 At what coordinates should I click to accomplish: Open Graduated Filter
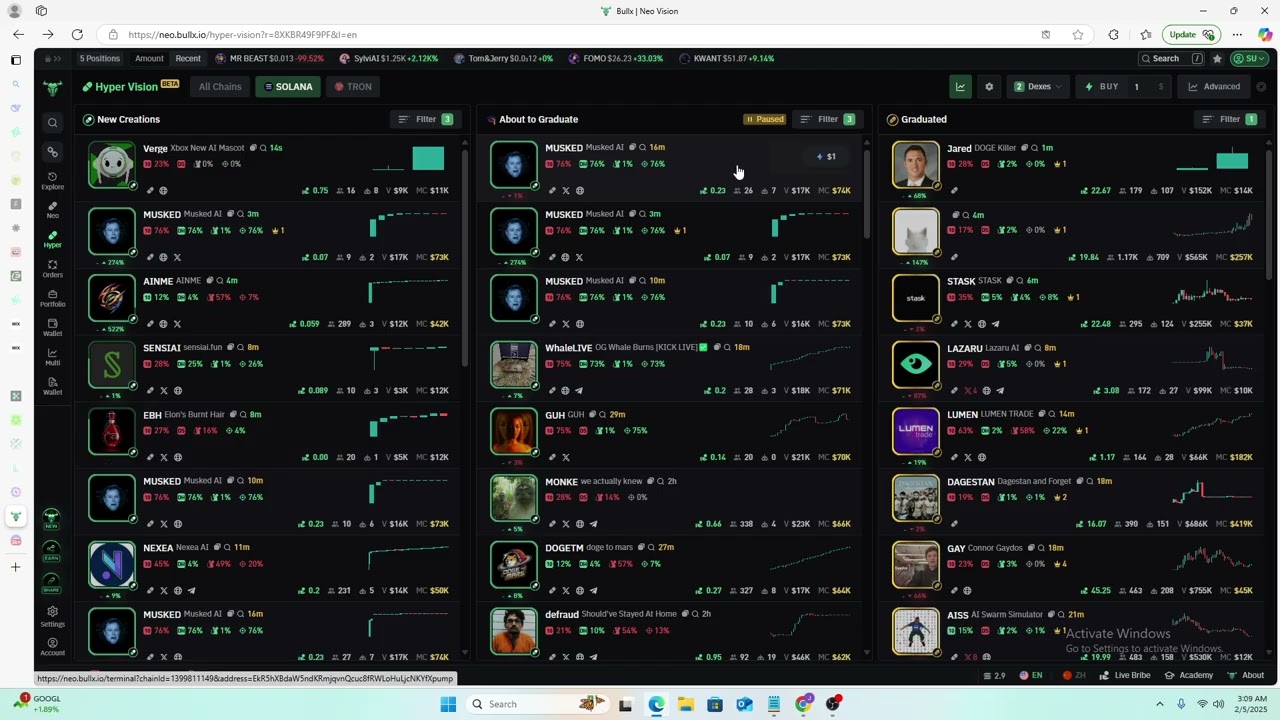1229,120
